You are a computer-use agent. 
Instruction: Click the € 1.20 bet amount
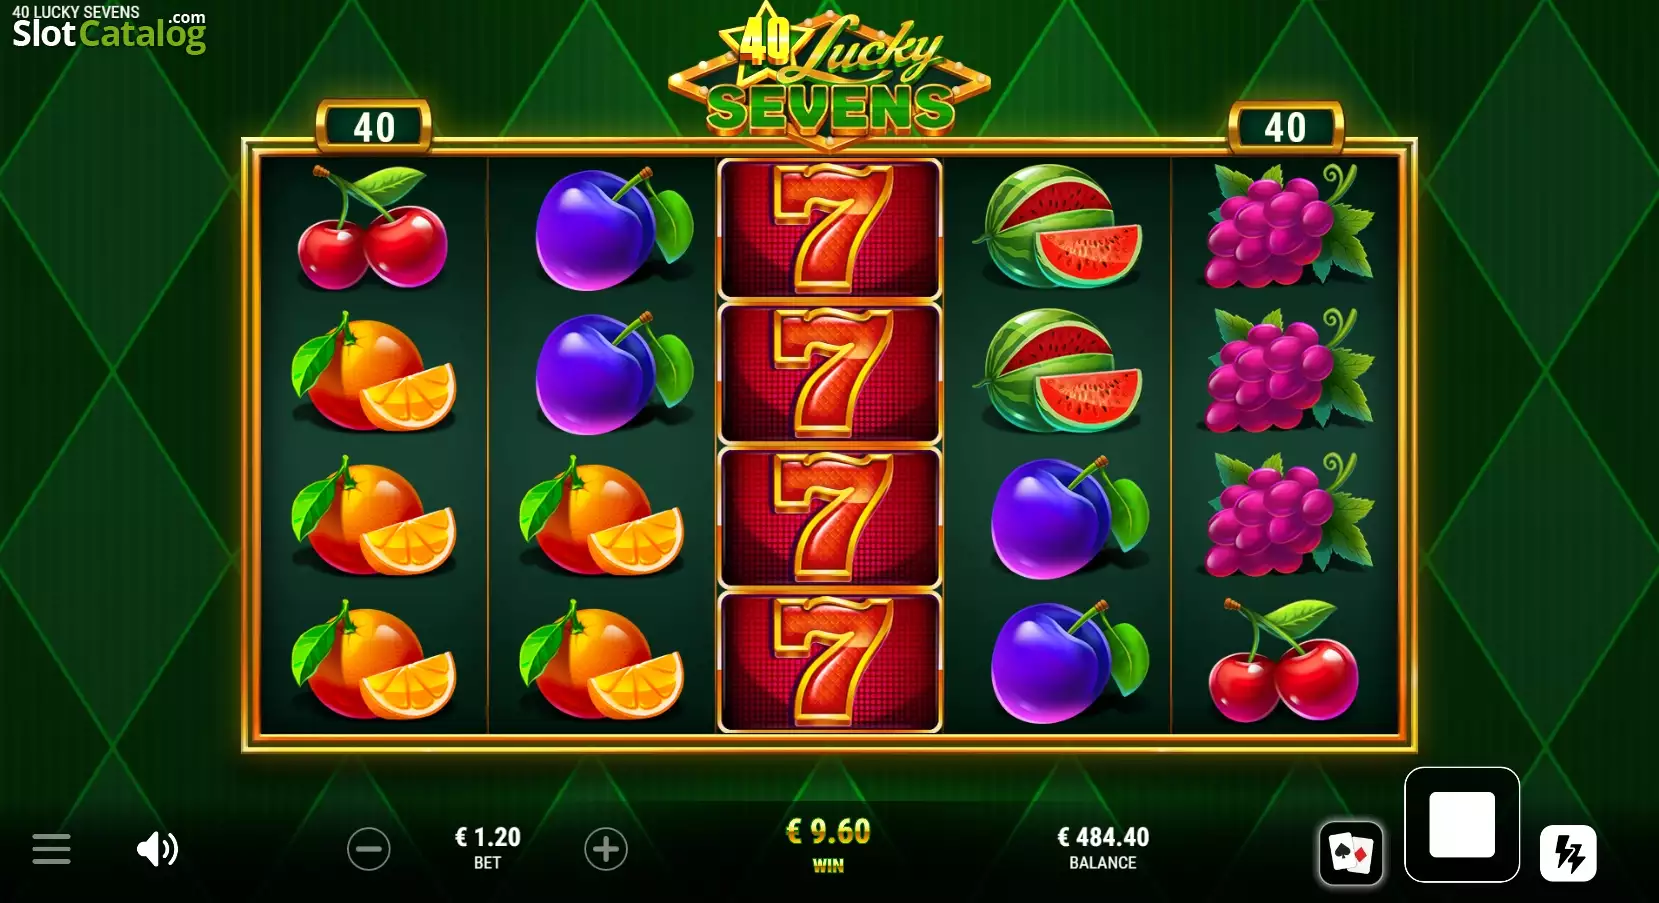[x=488, y=837]
